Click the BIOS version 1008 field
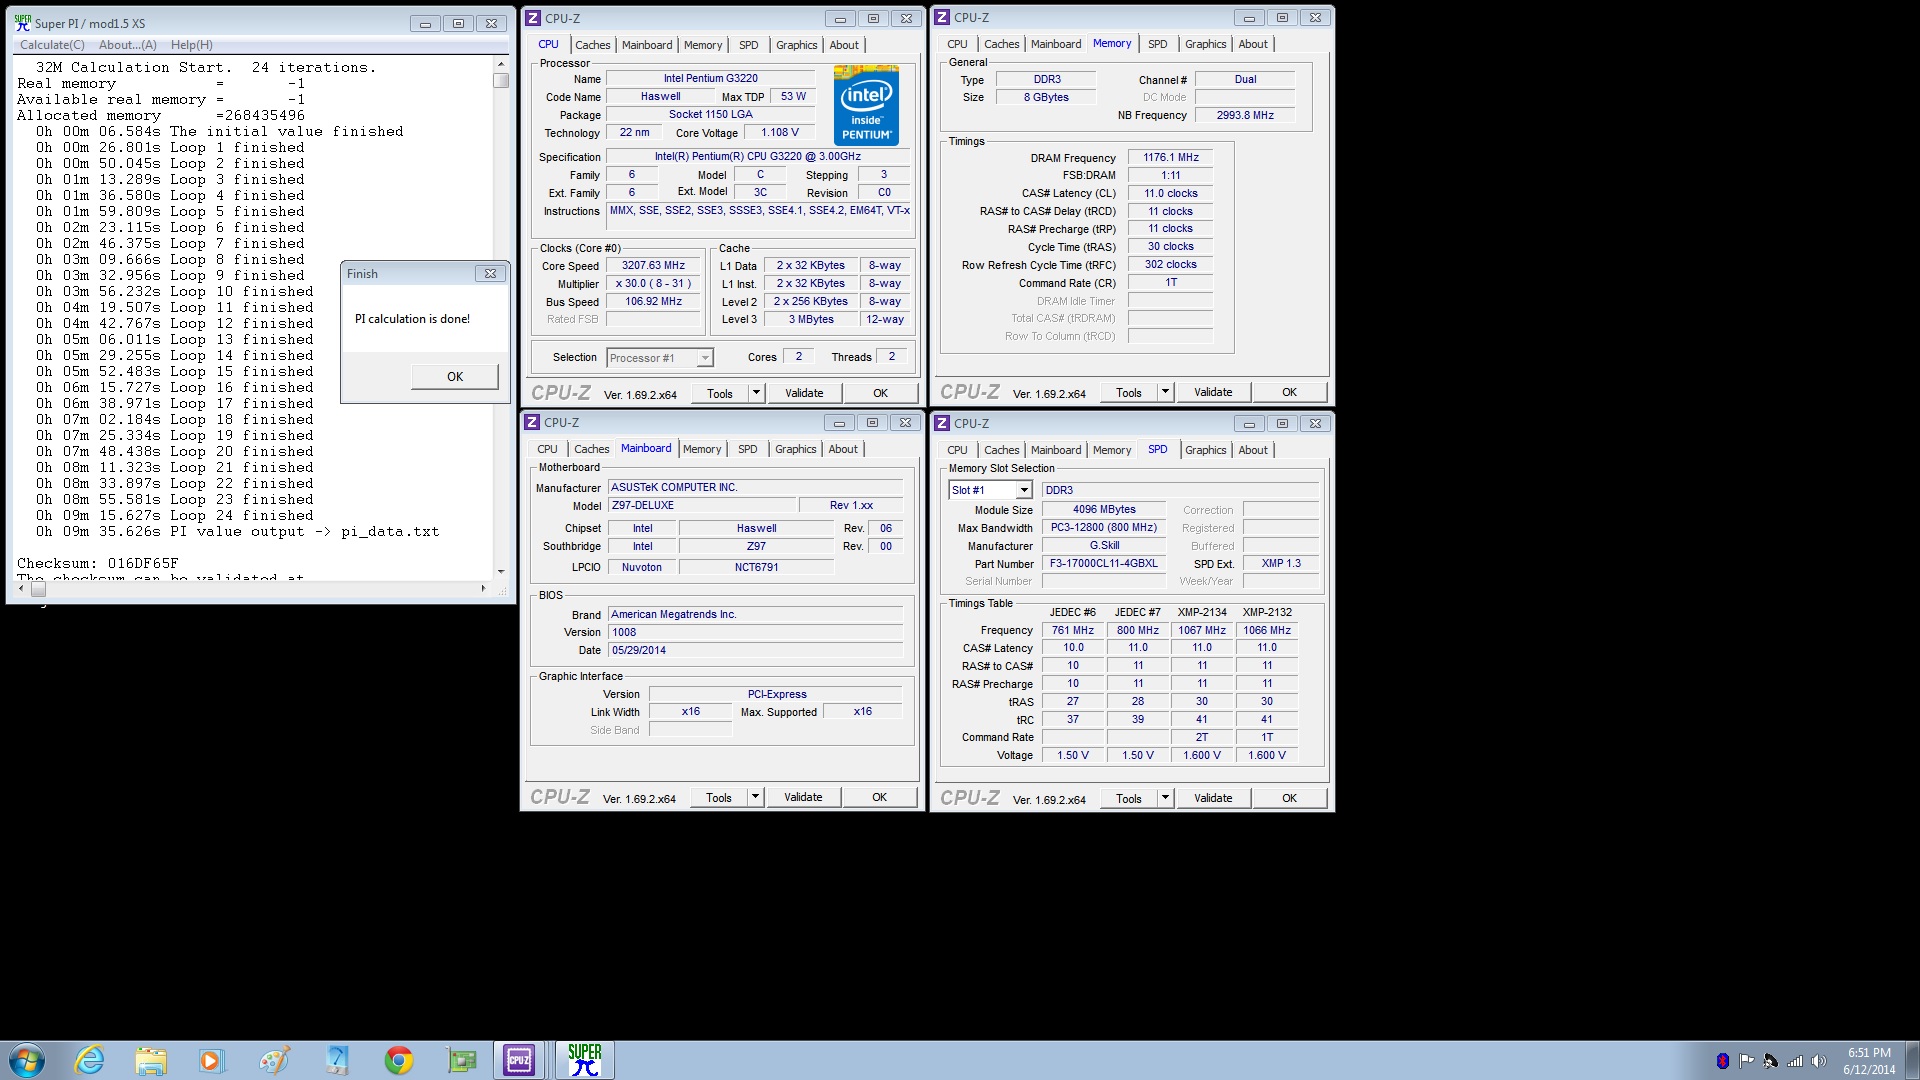The height and width of the screenshot is (1080, 1920). tap(755, 632)
